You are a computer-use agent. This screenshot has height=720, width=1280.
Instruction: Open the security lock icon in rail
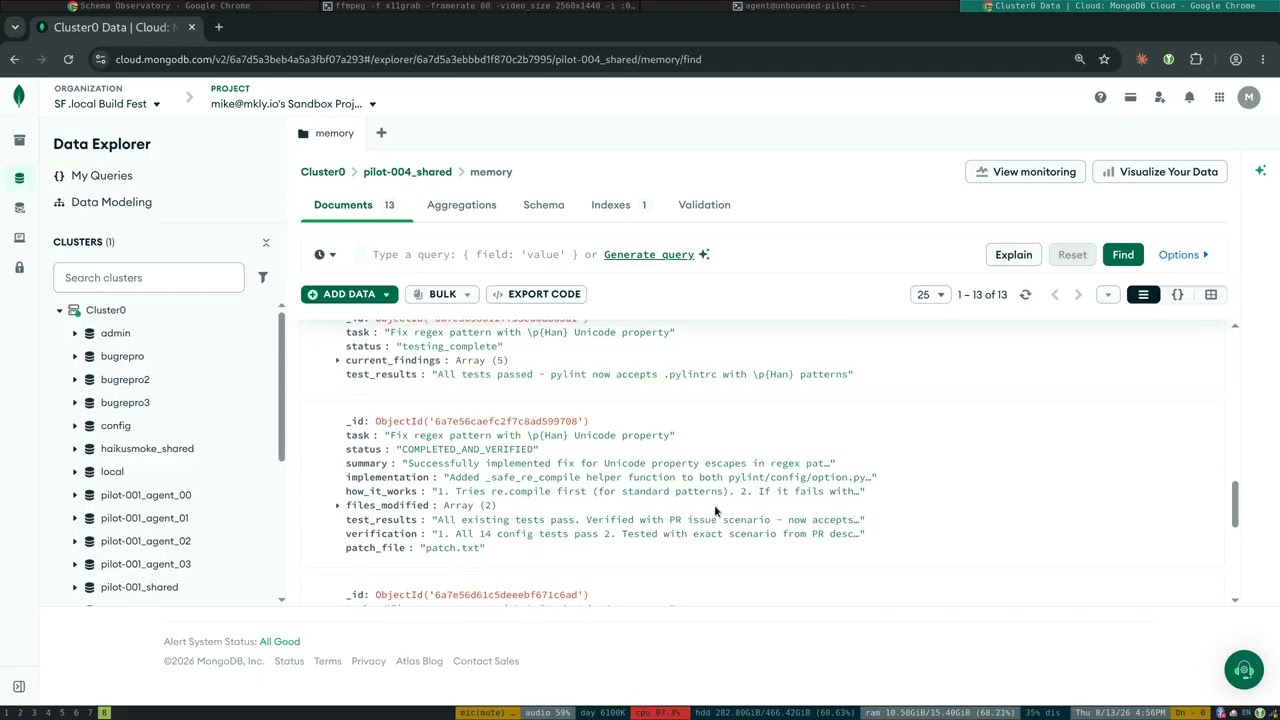pos(19,268)
